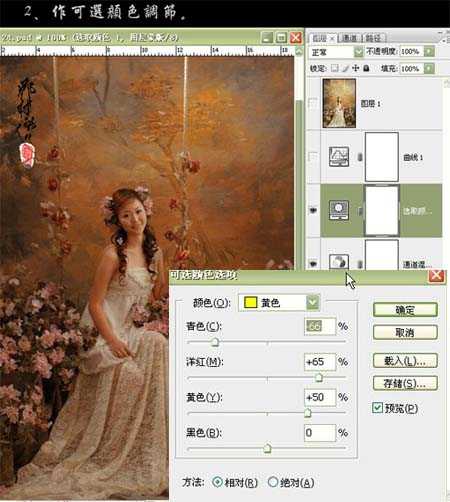Click the opacity 100% value field
This screenshot has height=502, width=450.
pyautogui.click(x=411, y=52)
